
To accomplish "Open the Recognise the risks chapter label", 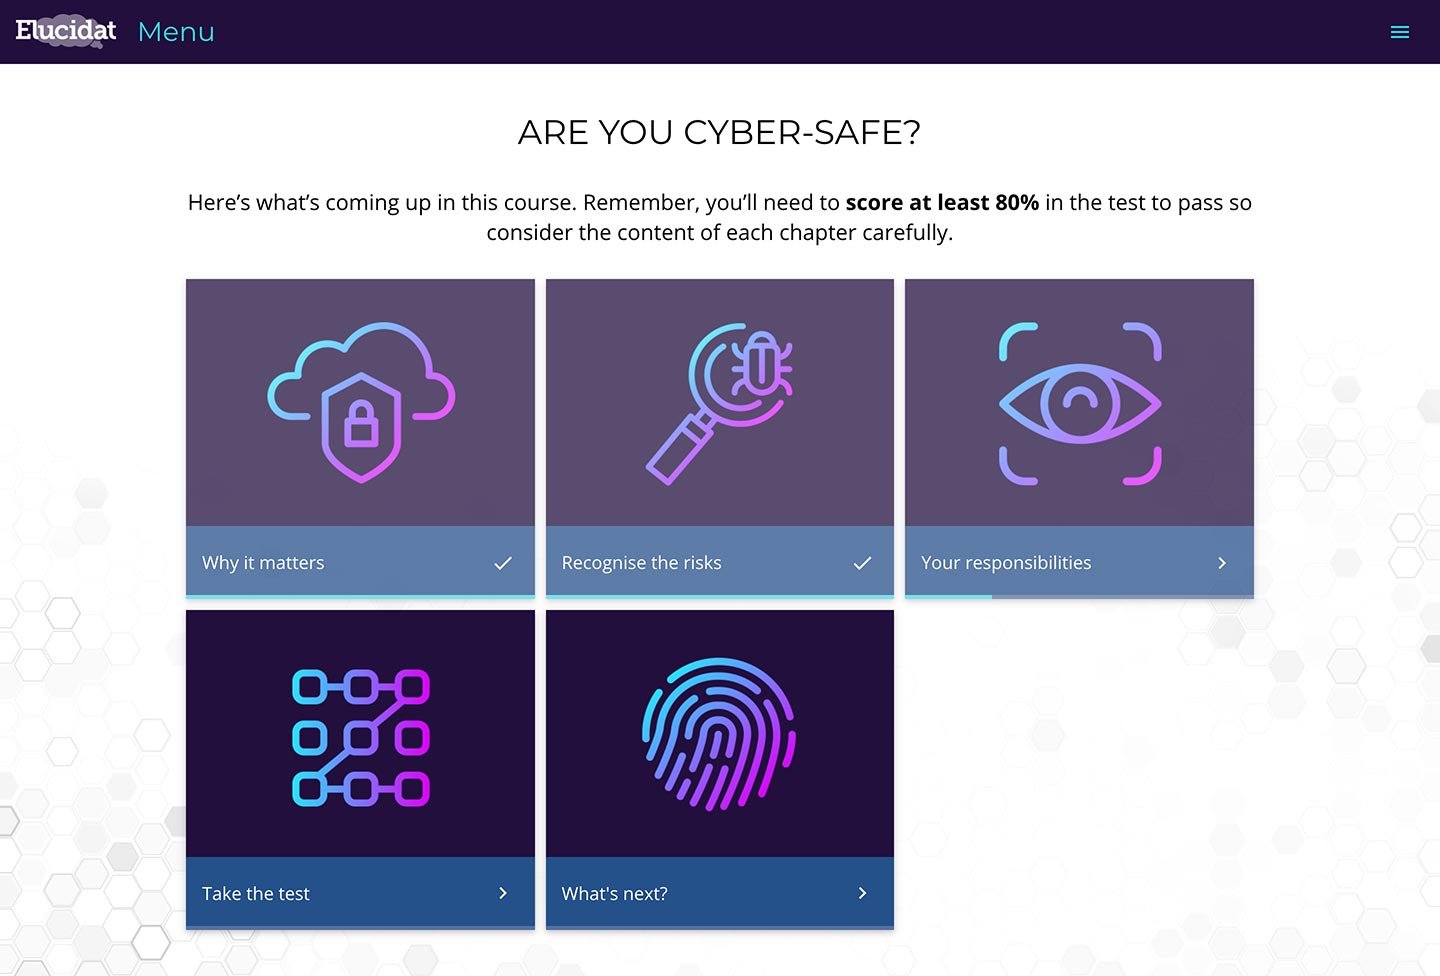I will pos(641,563).
